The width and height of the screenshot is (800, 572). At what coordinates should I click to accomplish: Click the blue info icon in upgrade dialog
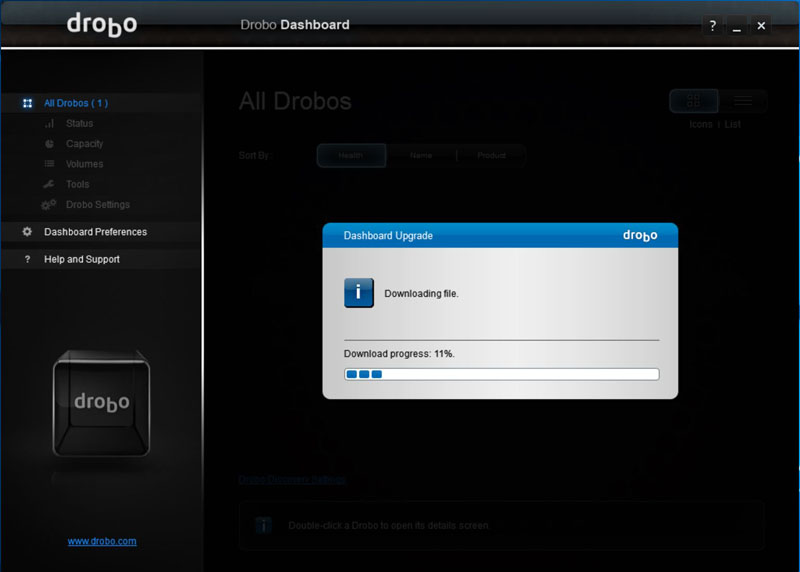(359, 293)
